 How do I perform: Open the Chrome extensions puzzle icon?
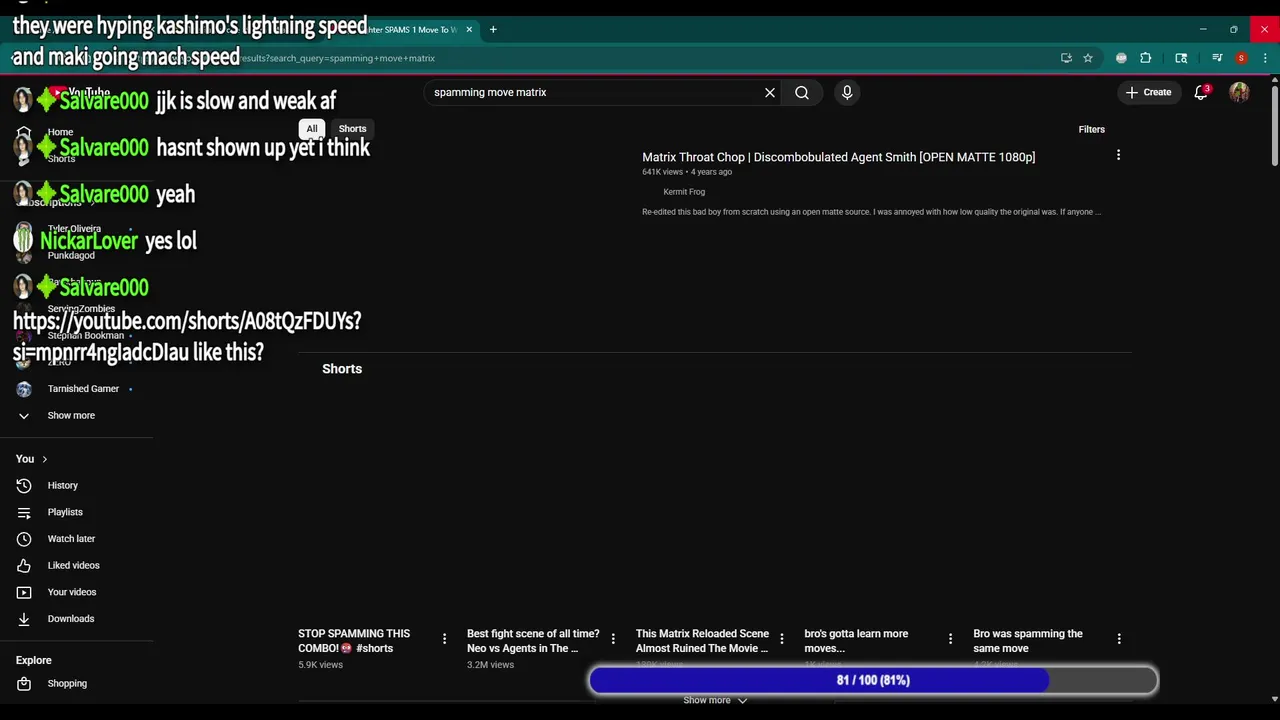(1146, 58)
